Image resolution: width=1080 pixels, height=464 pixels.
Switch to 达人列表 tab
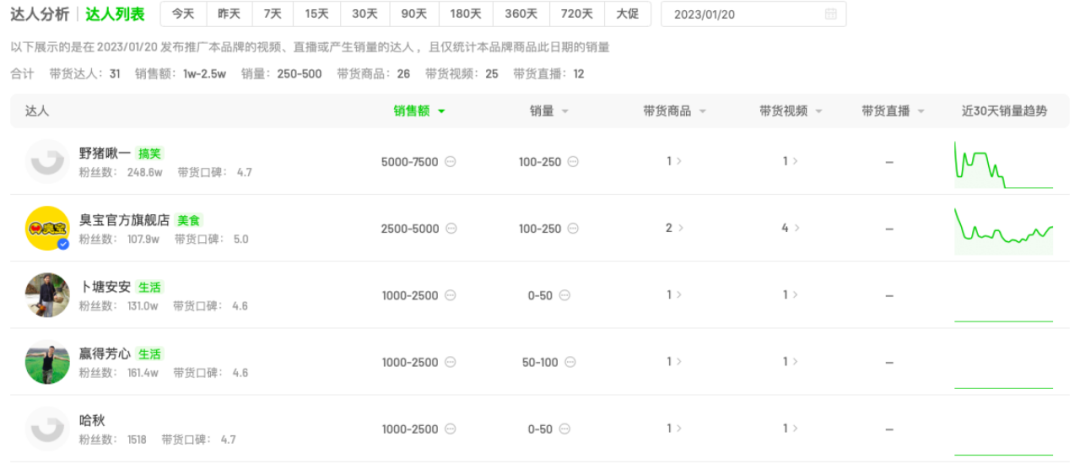[115, 14]
